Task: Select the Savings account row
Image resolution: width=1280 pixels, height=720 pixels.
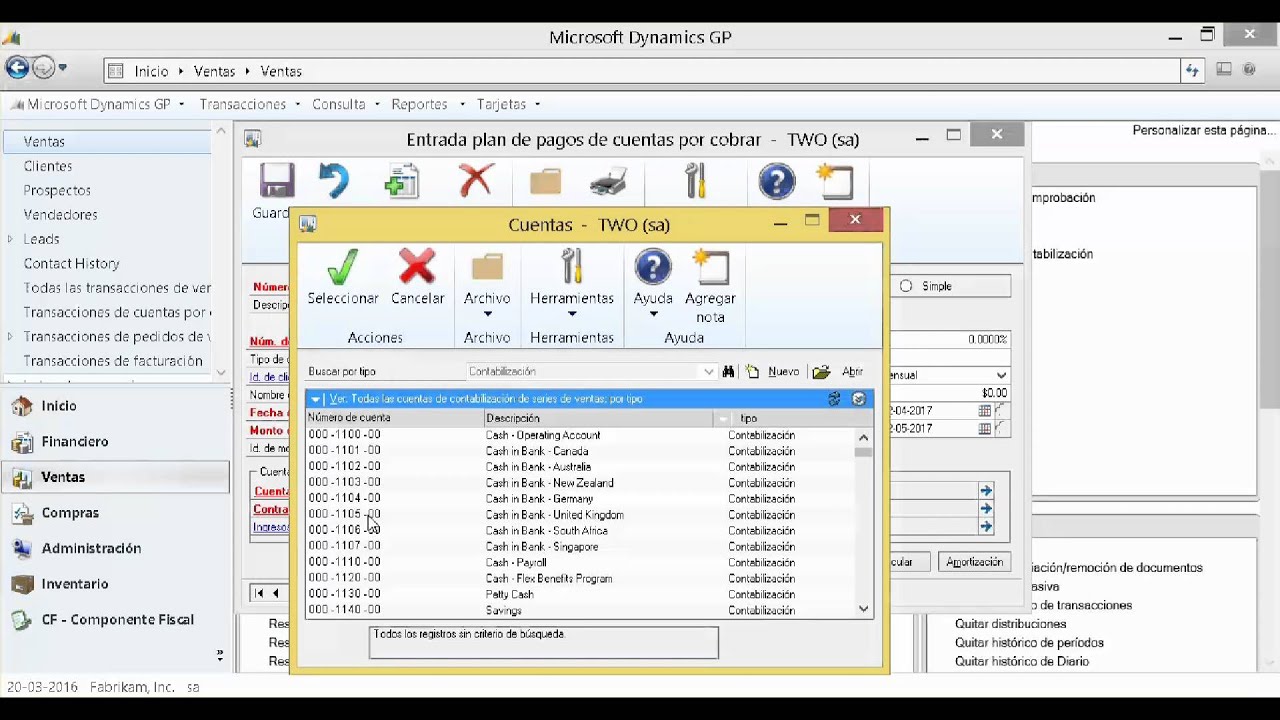Action: pos(580,610)
